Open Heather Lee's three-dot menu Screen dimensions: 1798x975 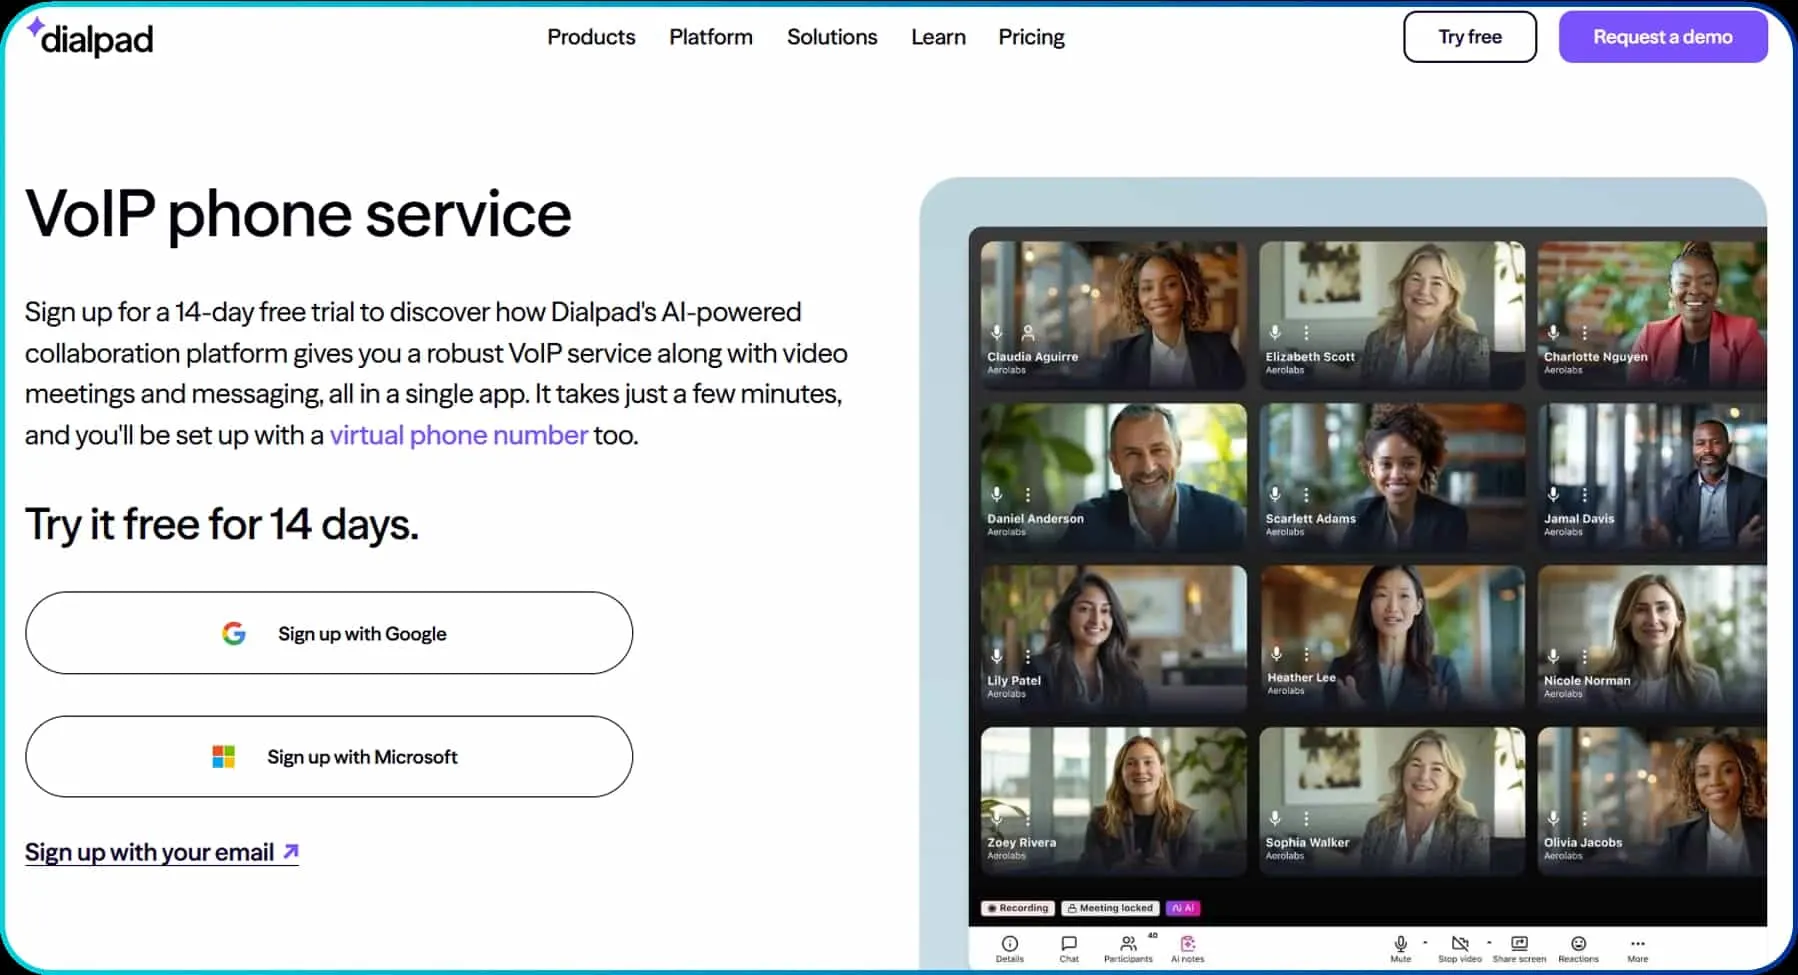[1306, 653]
